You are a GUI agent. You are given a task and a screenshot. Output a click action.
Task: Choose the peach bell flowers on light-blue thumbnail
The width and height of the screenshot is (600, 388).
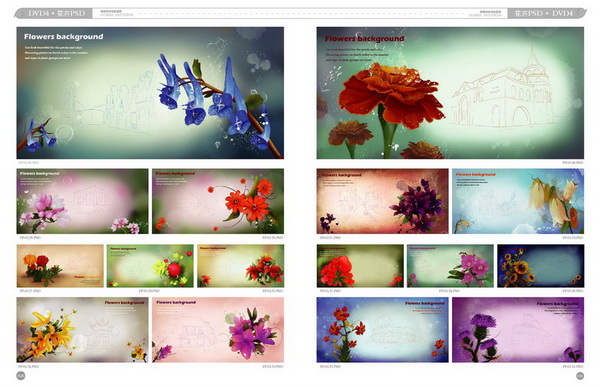click(x=518, y=201)
